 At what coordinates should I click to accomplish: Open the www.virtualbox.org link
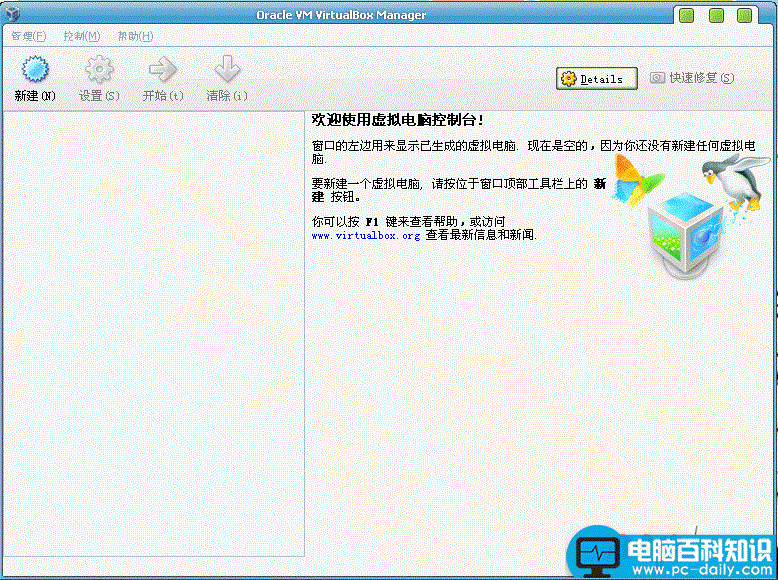tap(366, 236)
